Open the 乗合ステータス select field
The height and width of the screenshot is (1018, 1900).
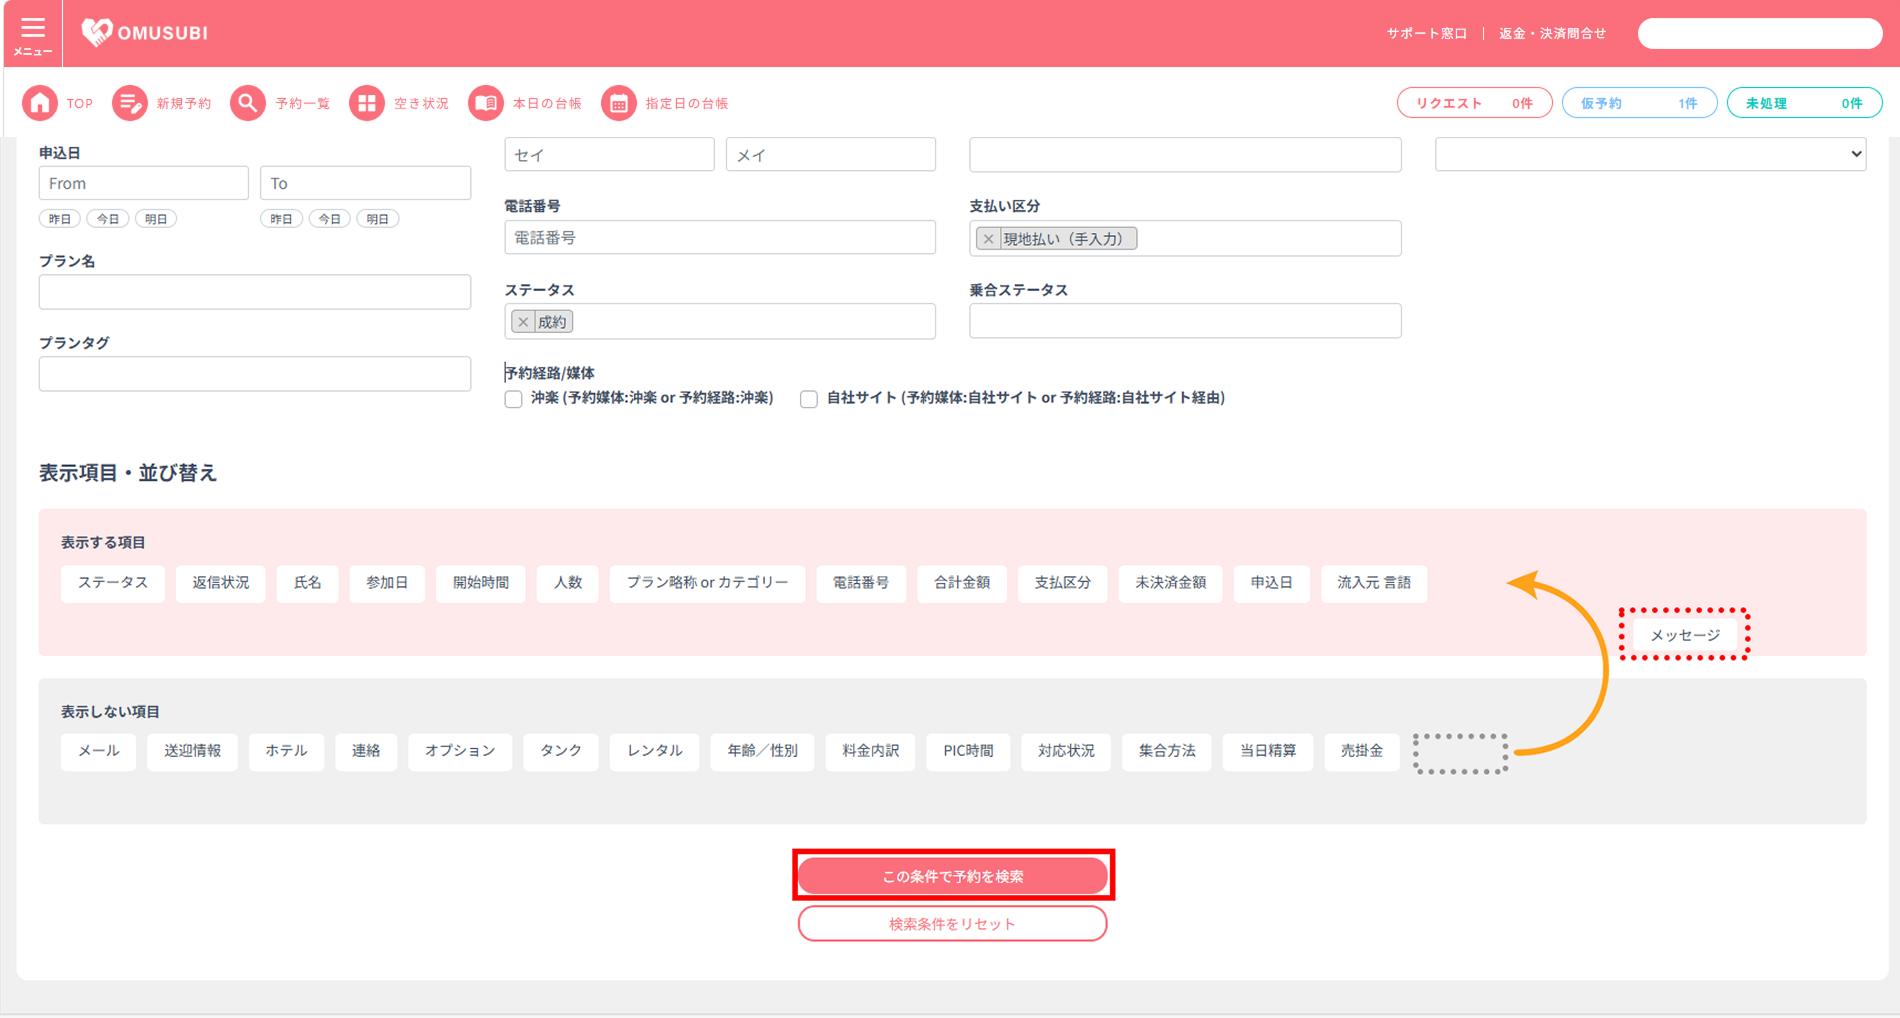point(1185,321)
